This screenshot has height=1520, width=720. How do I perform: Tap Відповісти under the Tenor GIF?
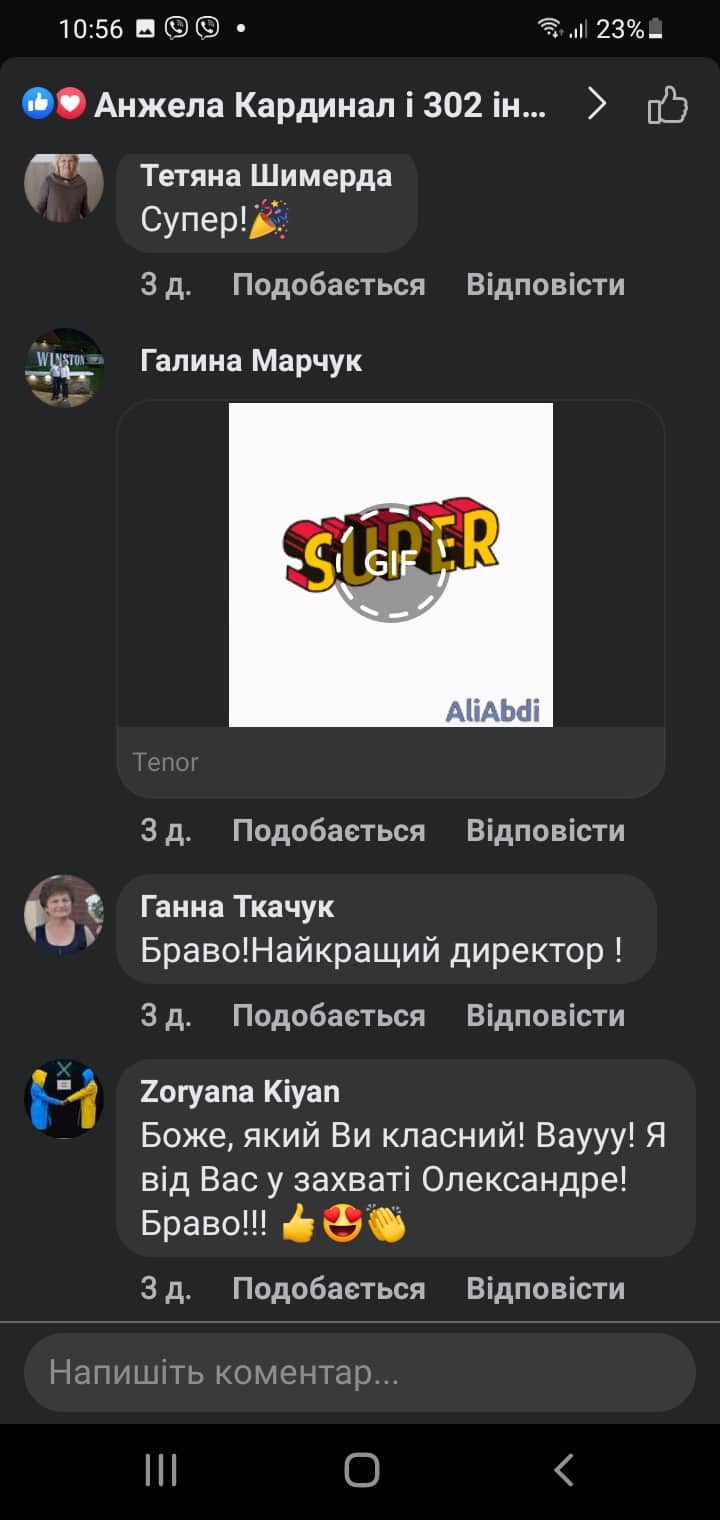pos(545,831)
